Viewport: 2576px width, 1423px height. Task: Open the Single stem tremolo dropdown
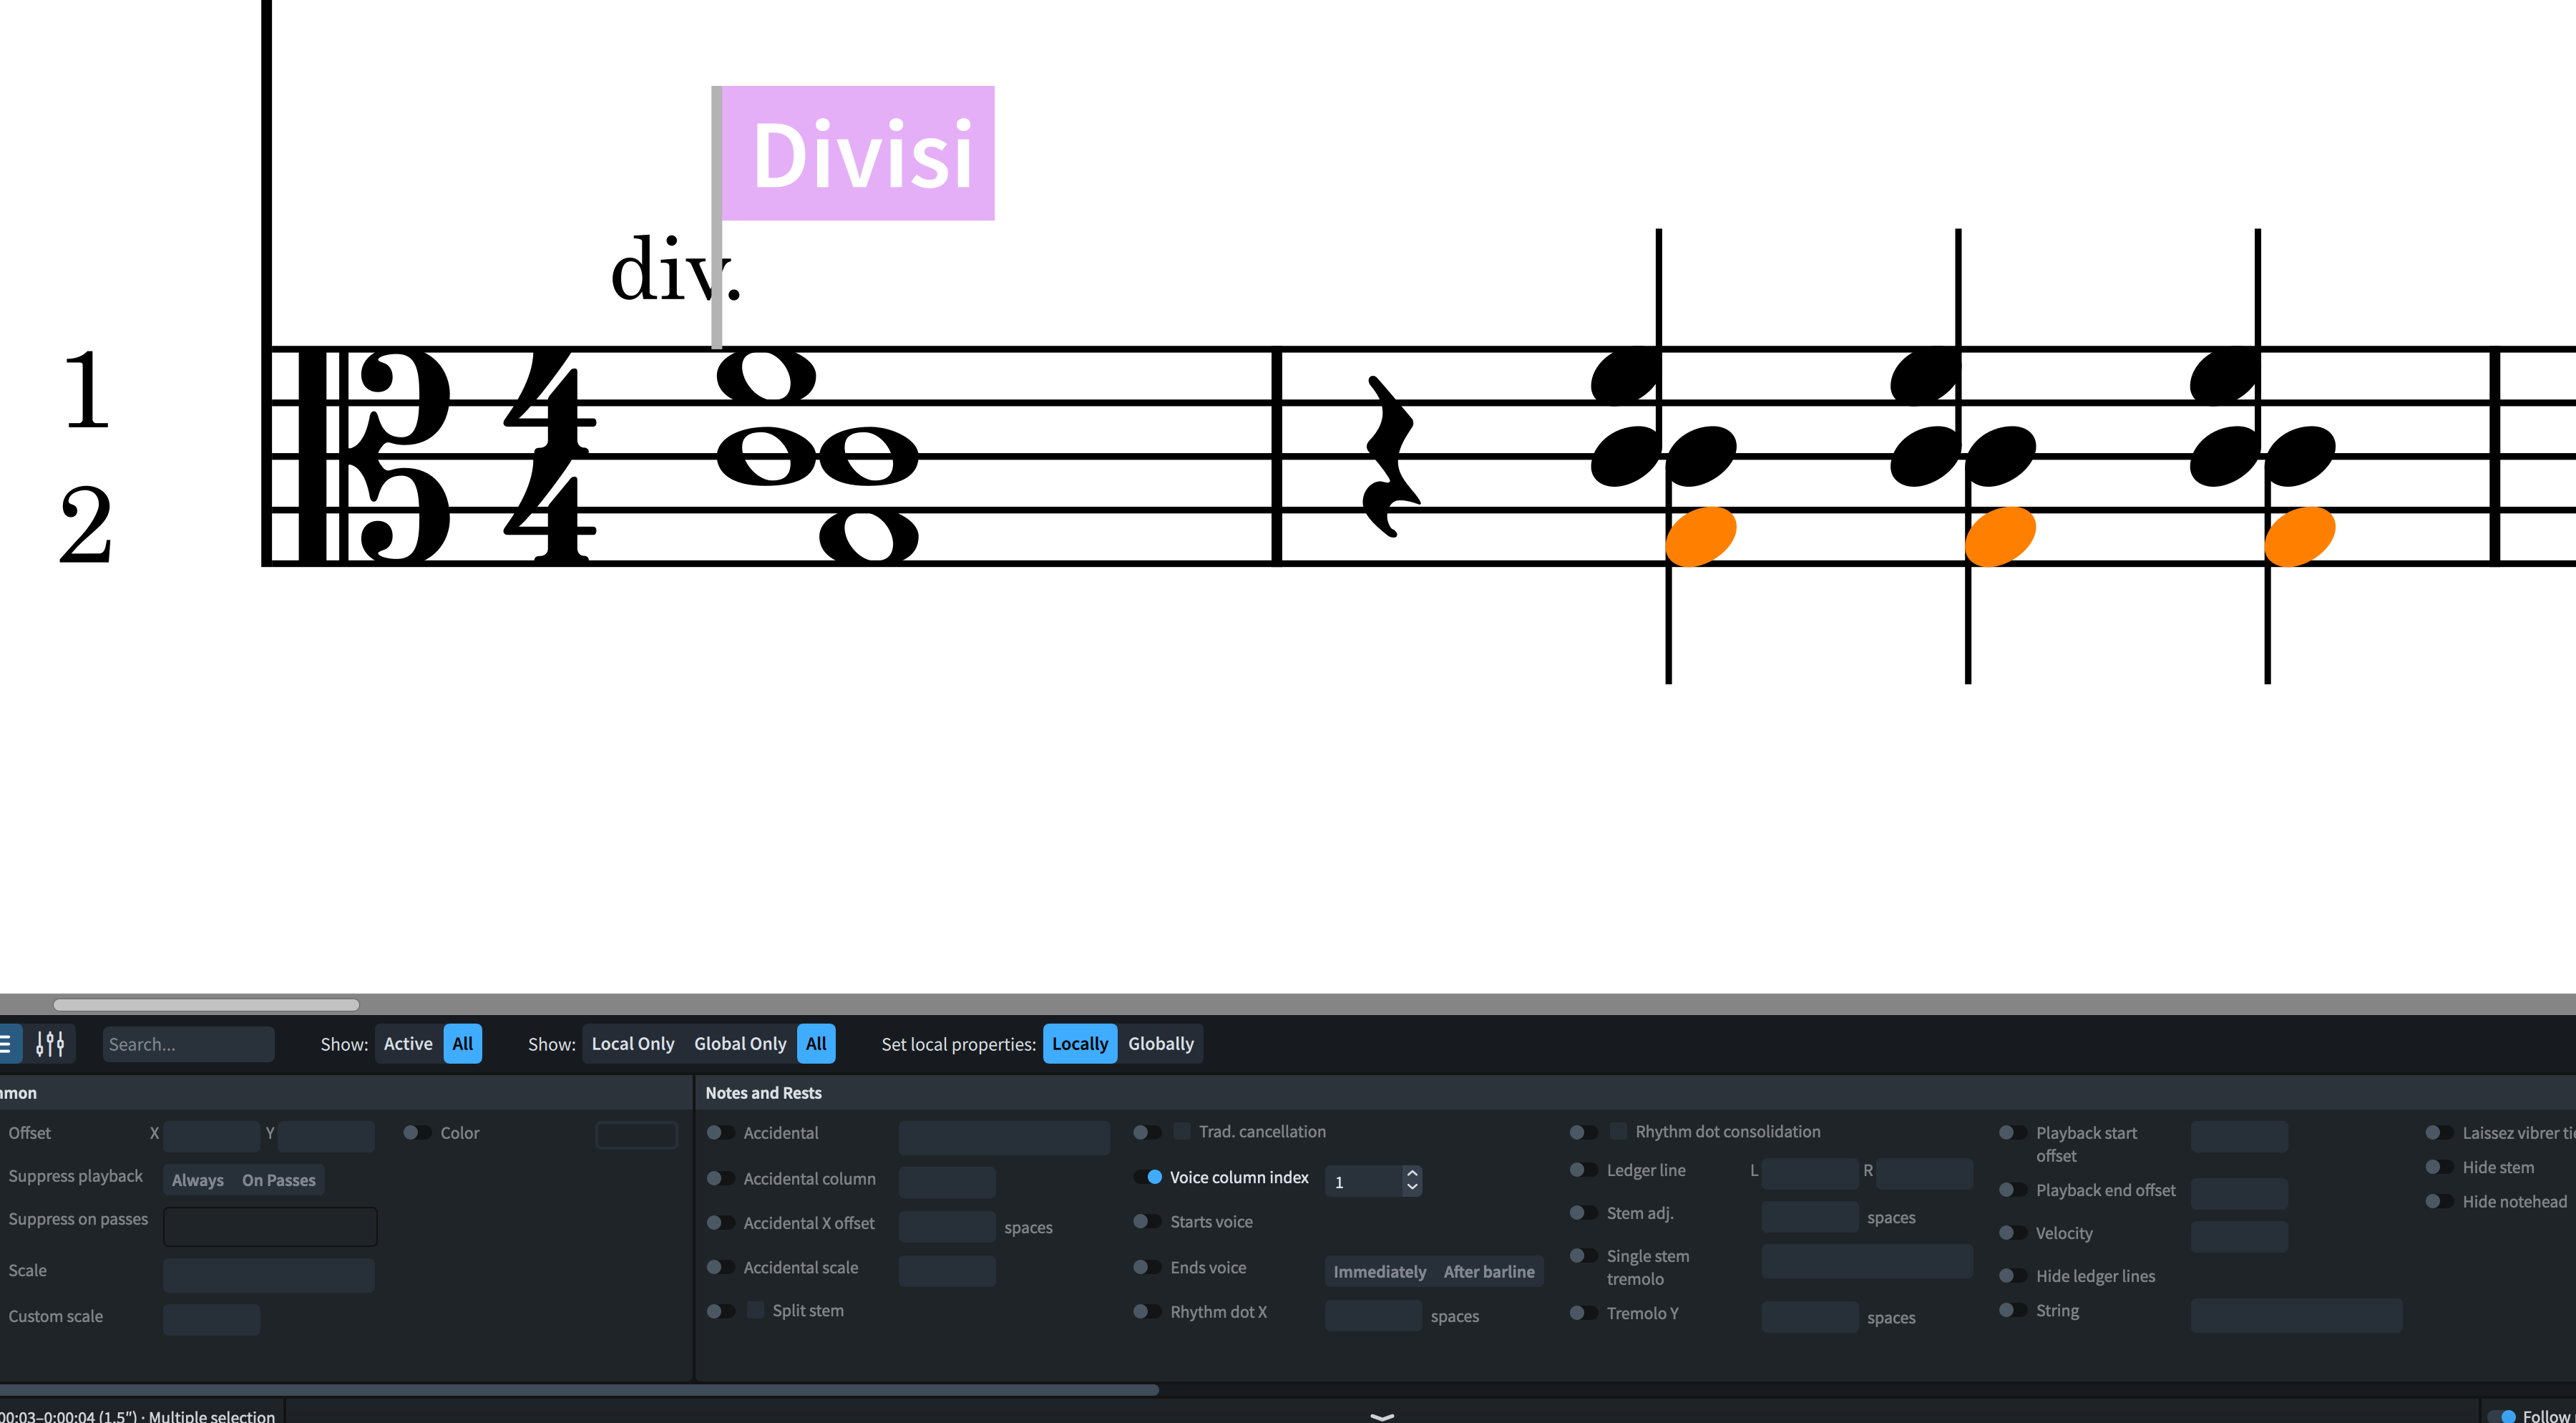tap(1866, 1261)
